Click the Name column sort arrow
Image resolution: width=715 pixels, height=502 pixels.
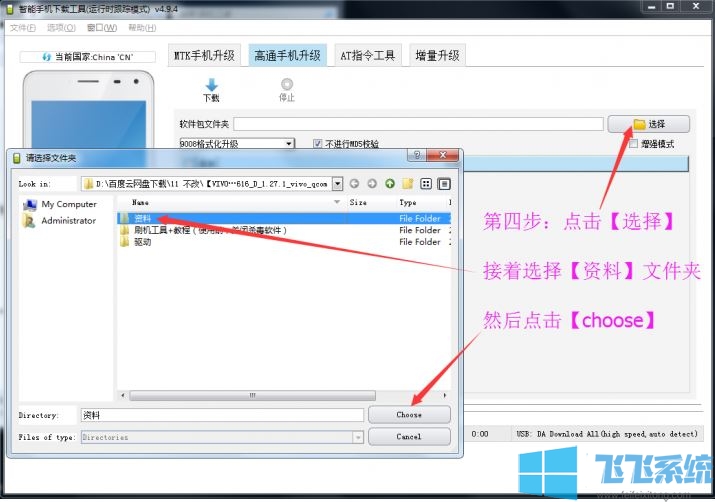tap(337, 202)
